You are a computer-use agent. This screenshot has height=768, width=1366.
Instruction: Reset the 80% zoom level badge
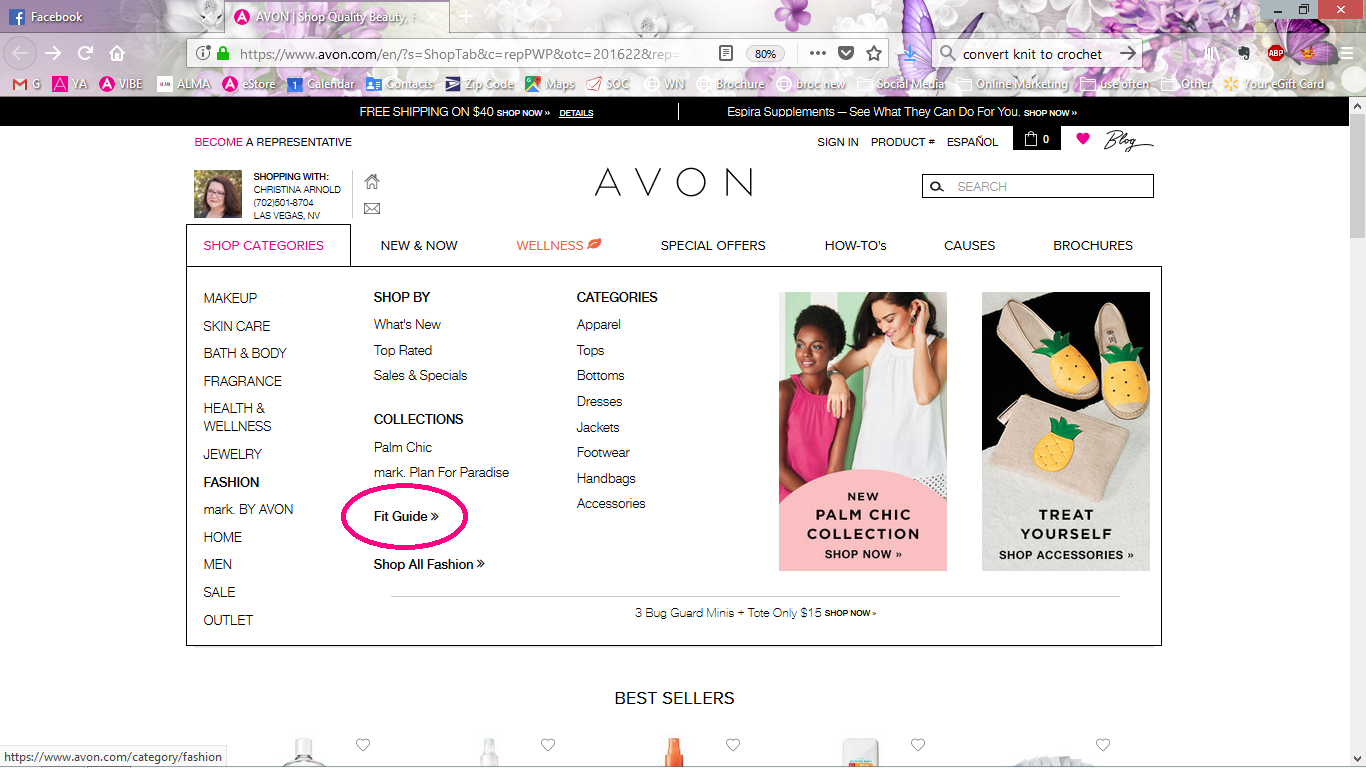[x=765, y=54]
